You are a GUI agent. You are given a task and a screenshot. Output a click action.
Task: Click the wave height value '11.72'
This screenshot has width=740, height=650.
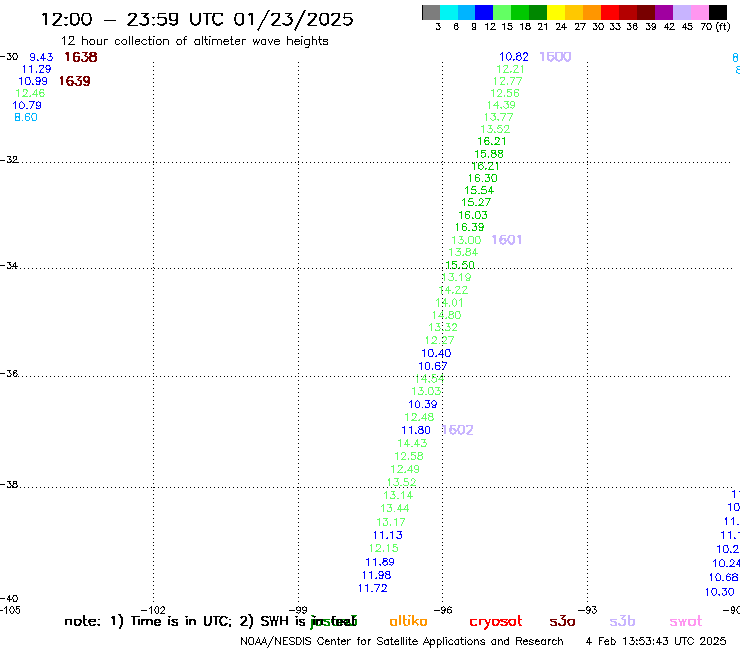(372, 589)
